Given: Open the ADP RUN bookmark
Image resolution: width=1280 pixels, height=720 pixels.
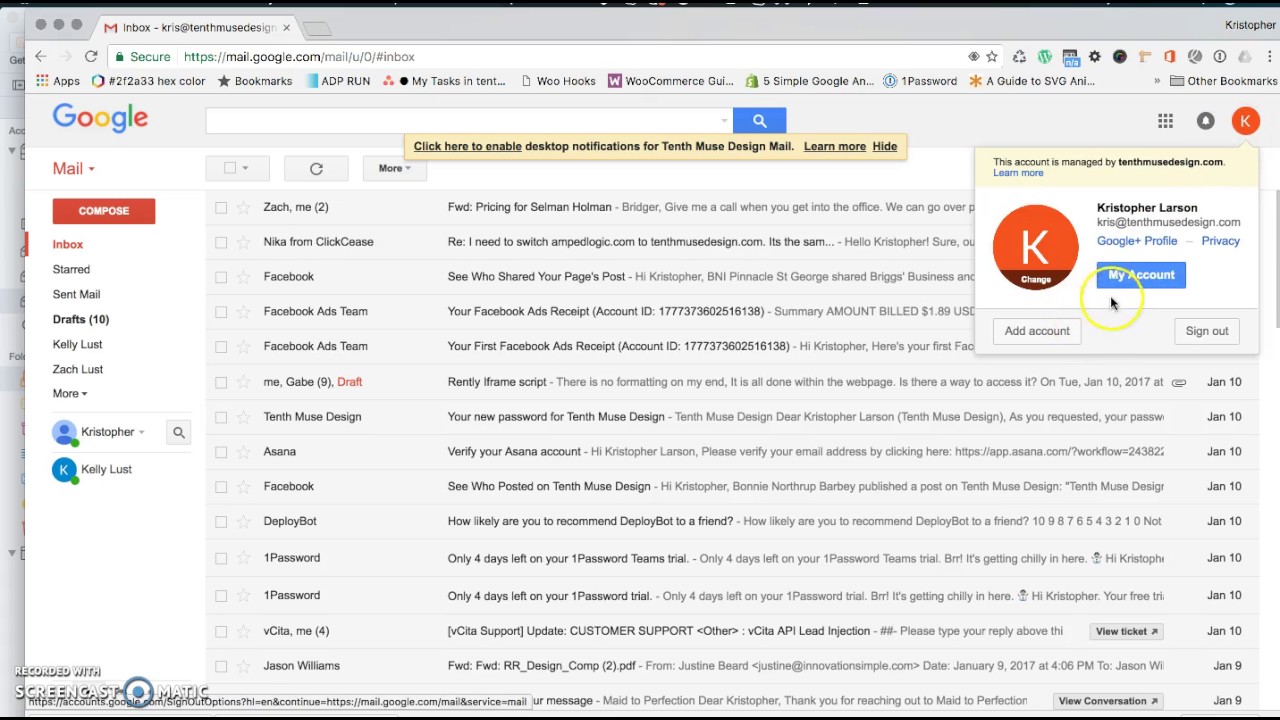Looking at the screenshot, I should coord(337,81).
